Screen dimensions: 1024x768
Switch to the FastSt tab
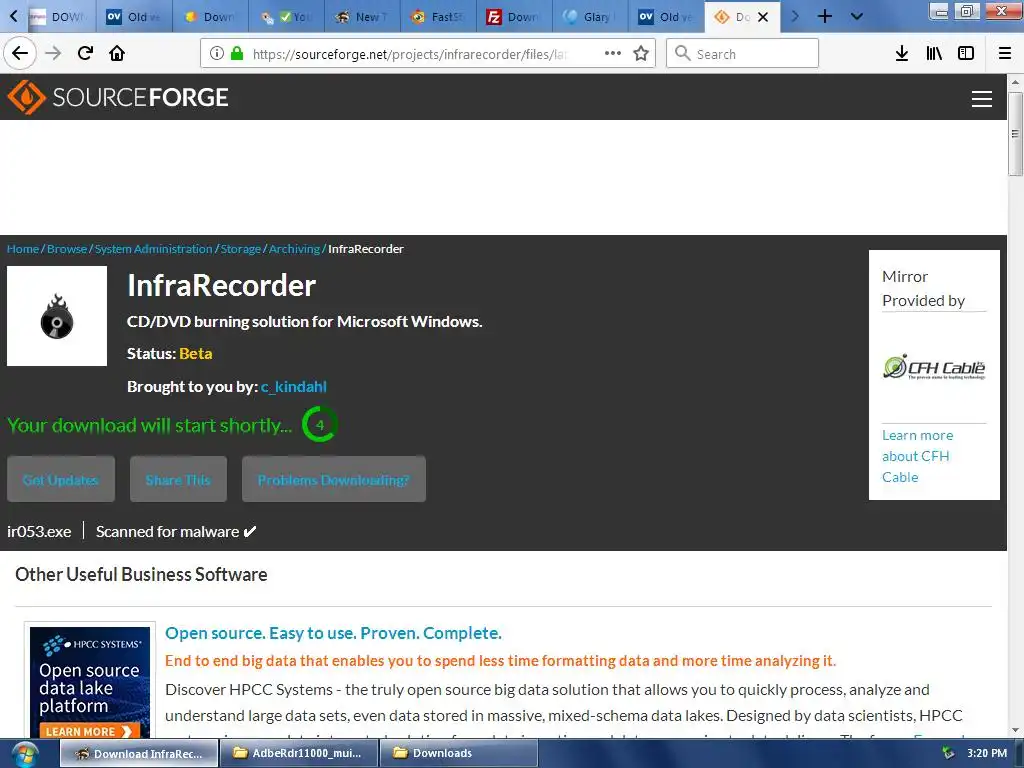(x=438, y=17)
